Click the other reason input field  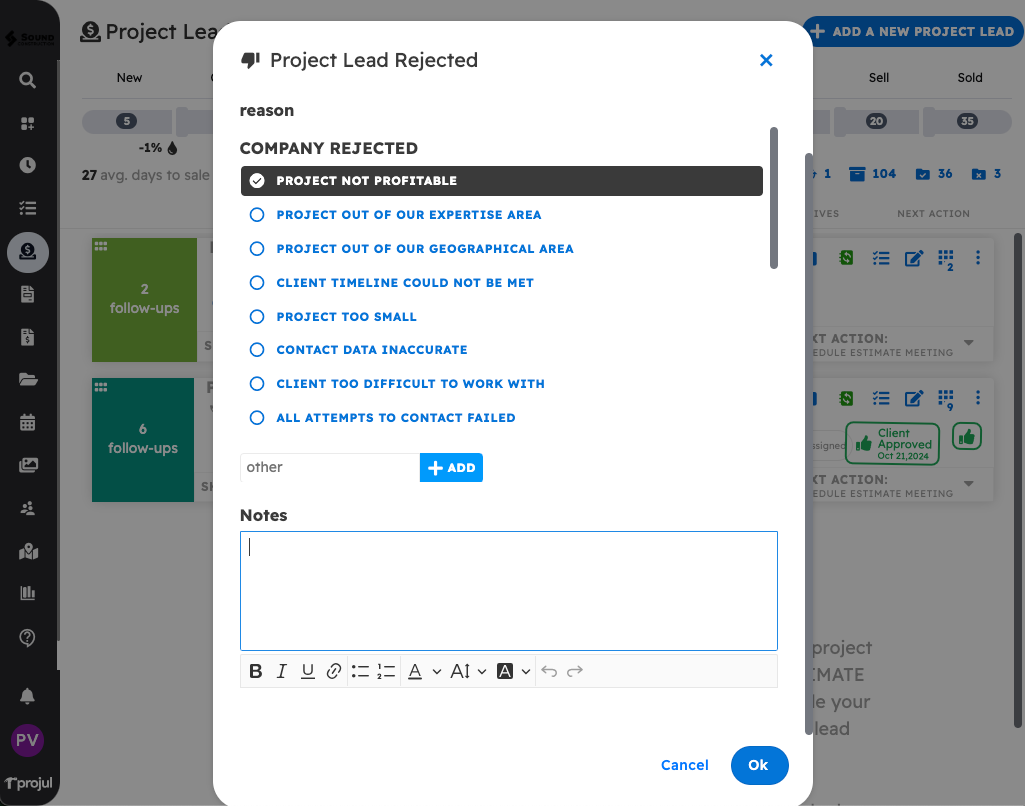pyautogui.click(x=329, y=467)
